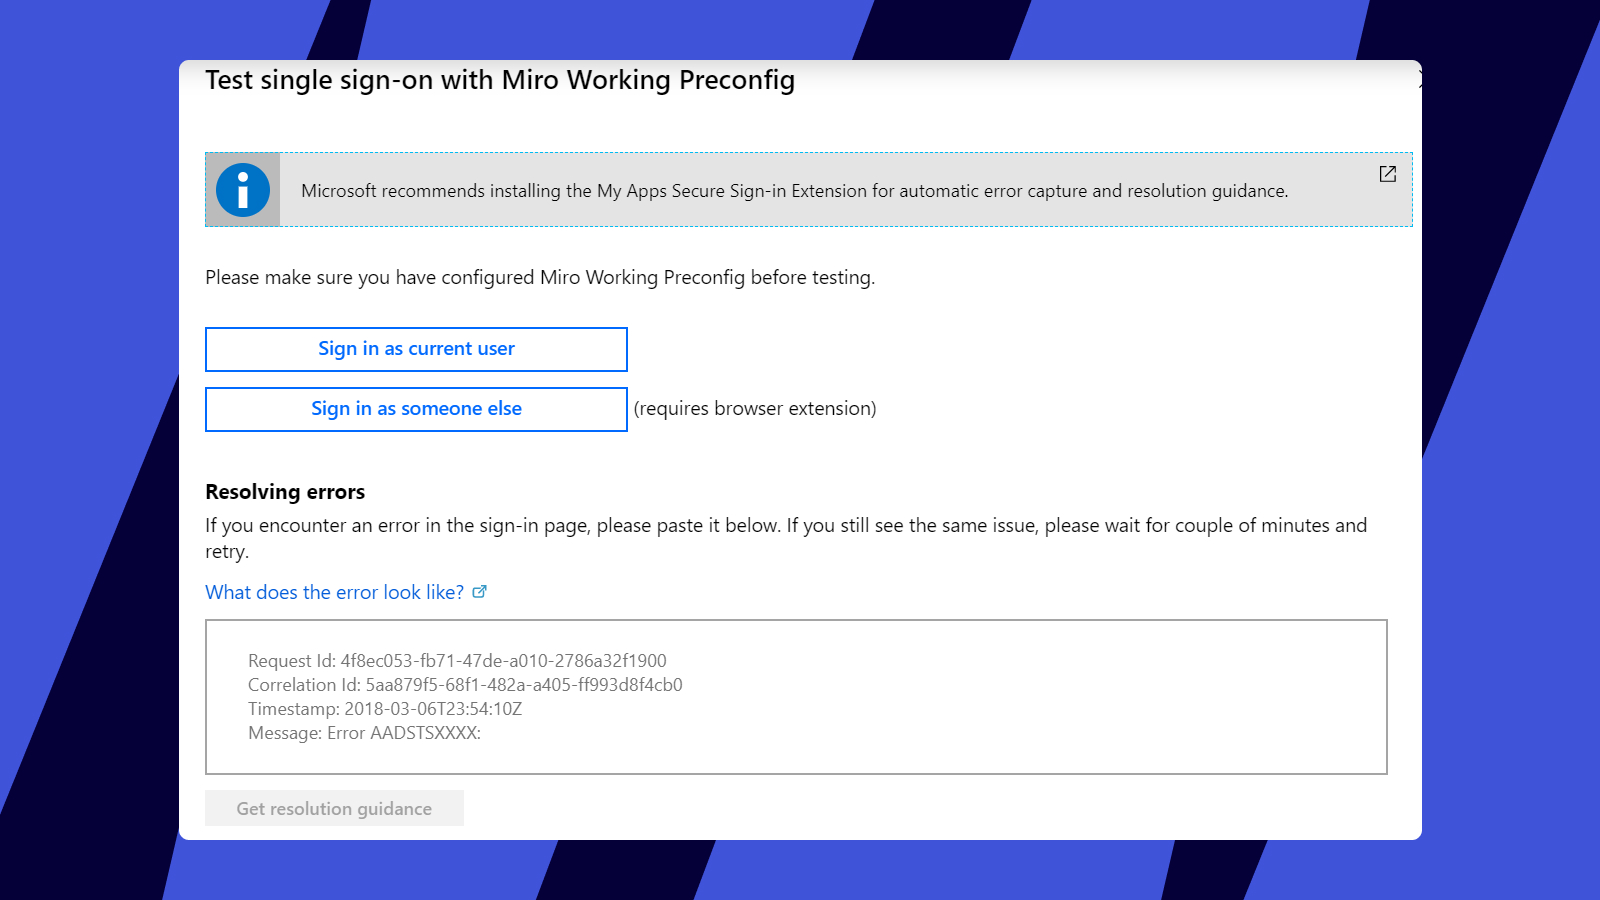
Task: Click external link icon beside error help link
Action: click(x=479, y=592)
